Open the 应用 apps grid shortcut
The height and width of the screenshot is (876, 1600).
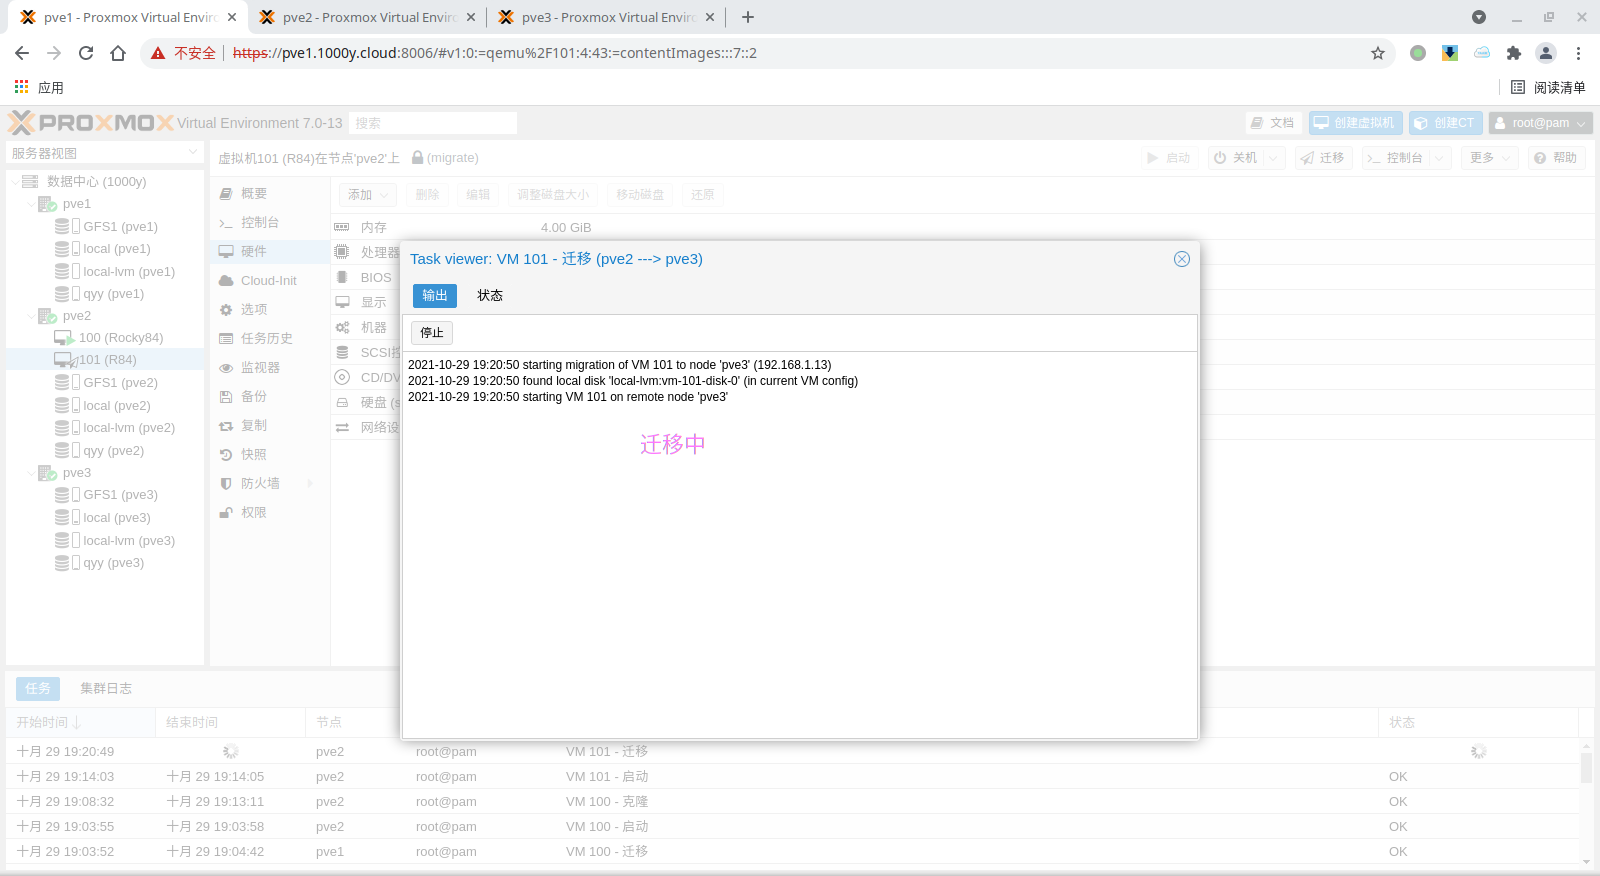(x=39, y=88)
